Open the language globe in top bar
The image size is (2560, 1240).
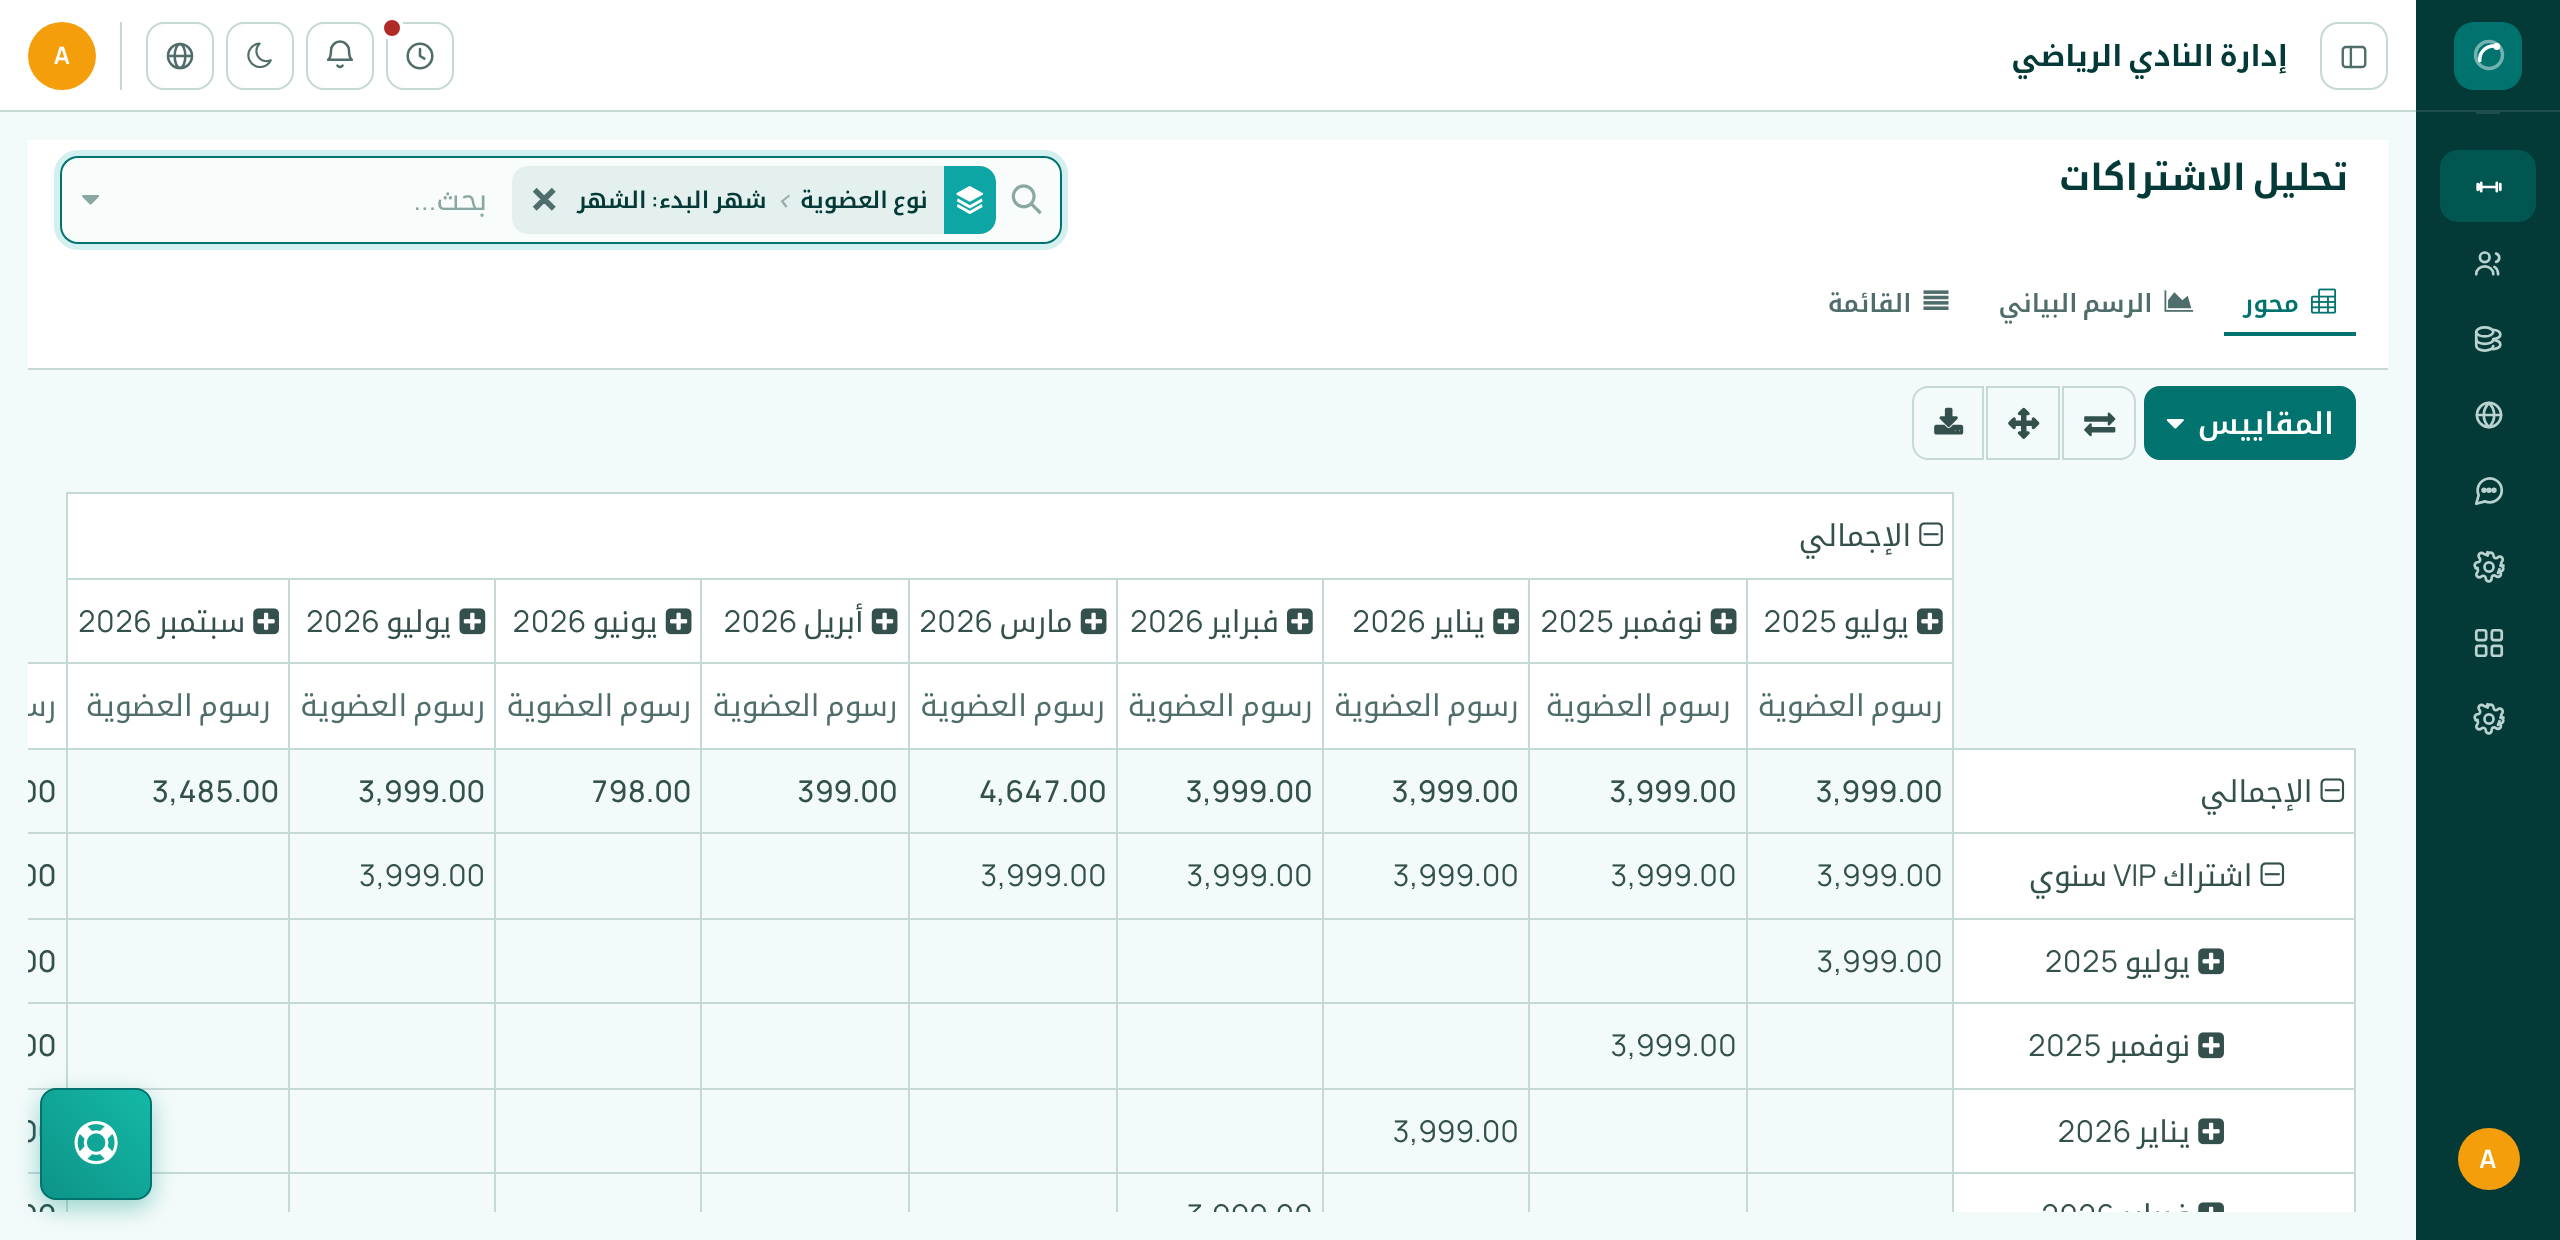tap(180, 56)
